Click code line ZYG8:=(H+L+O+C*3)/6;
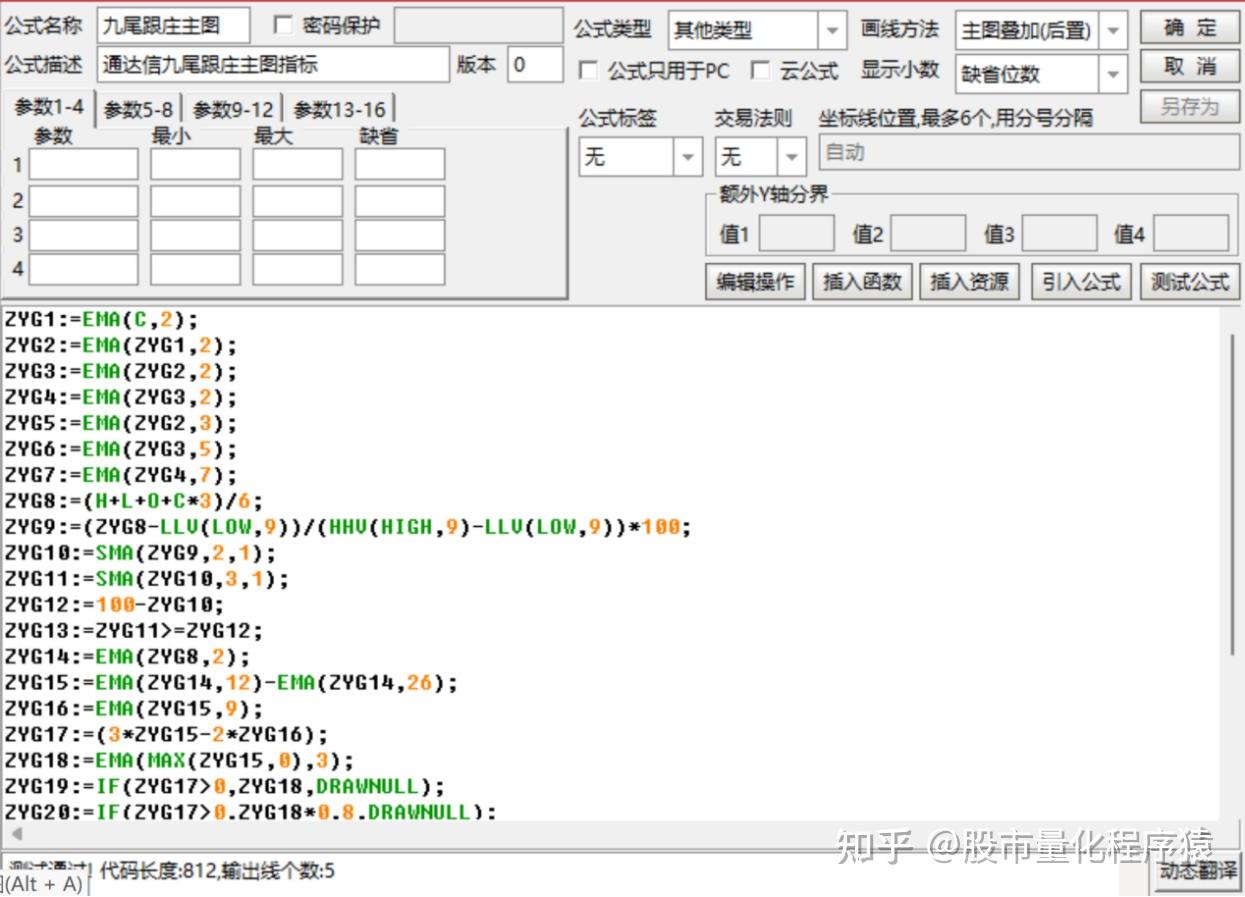 point(134,502)
